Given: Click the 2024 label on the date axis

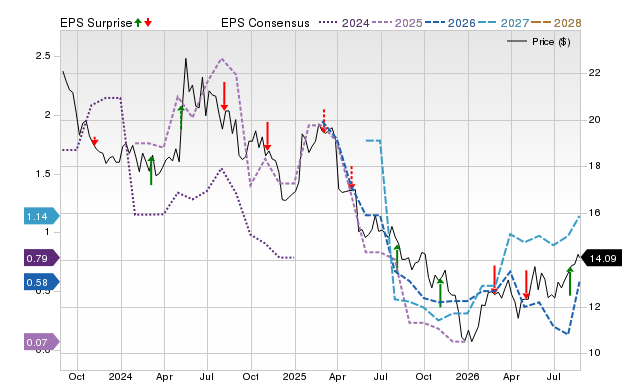Looking at the screenshot, I should [x=120, y=376].
